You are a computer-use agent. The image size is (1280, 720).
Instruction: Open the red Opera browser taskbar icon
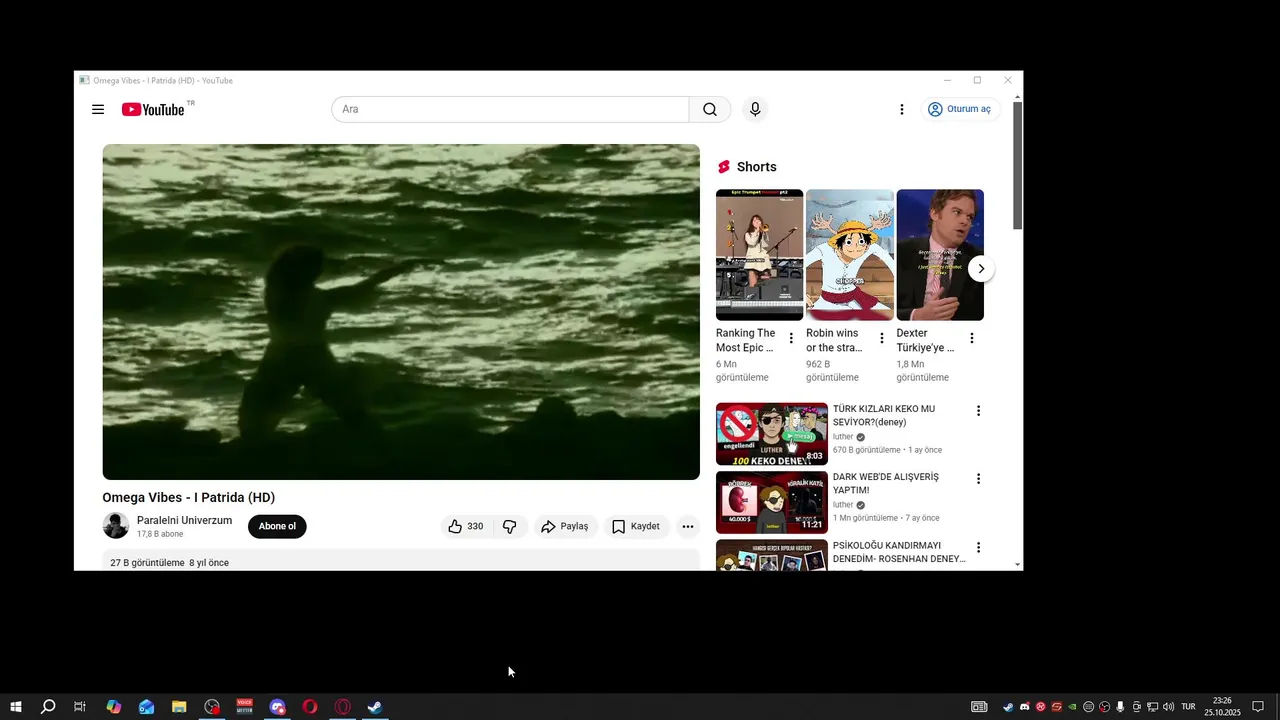[310, 707]
